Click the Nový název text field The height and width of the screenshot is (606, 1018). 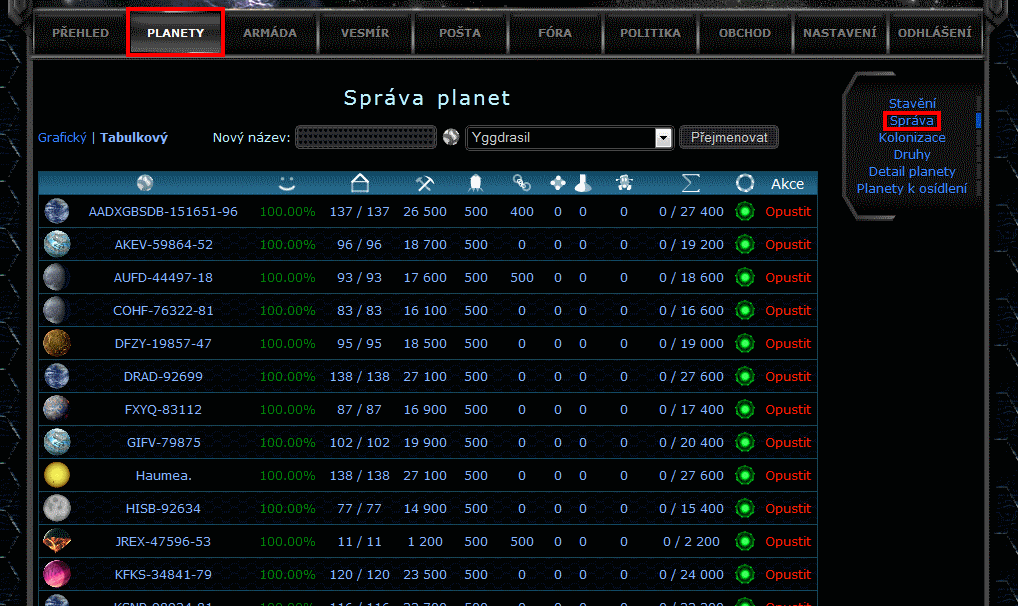366,137
